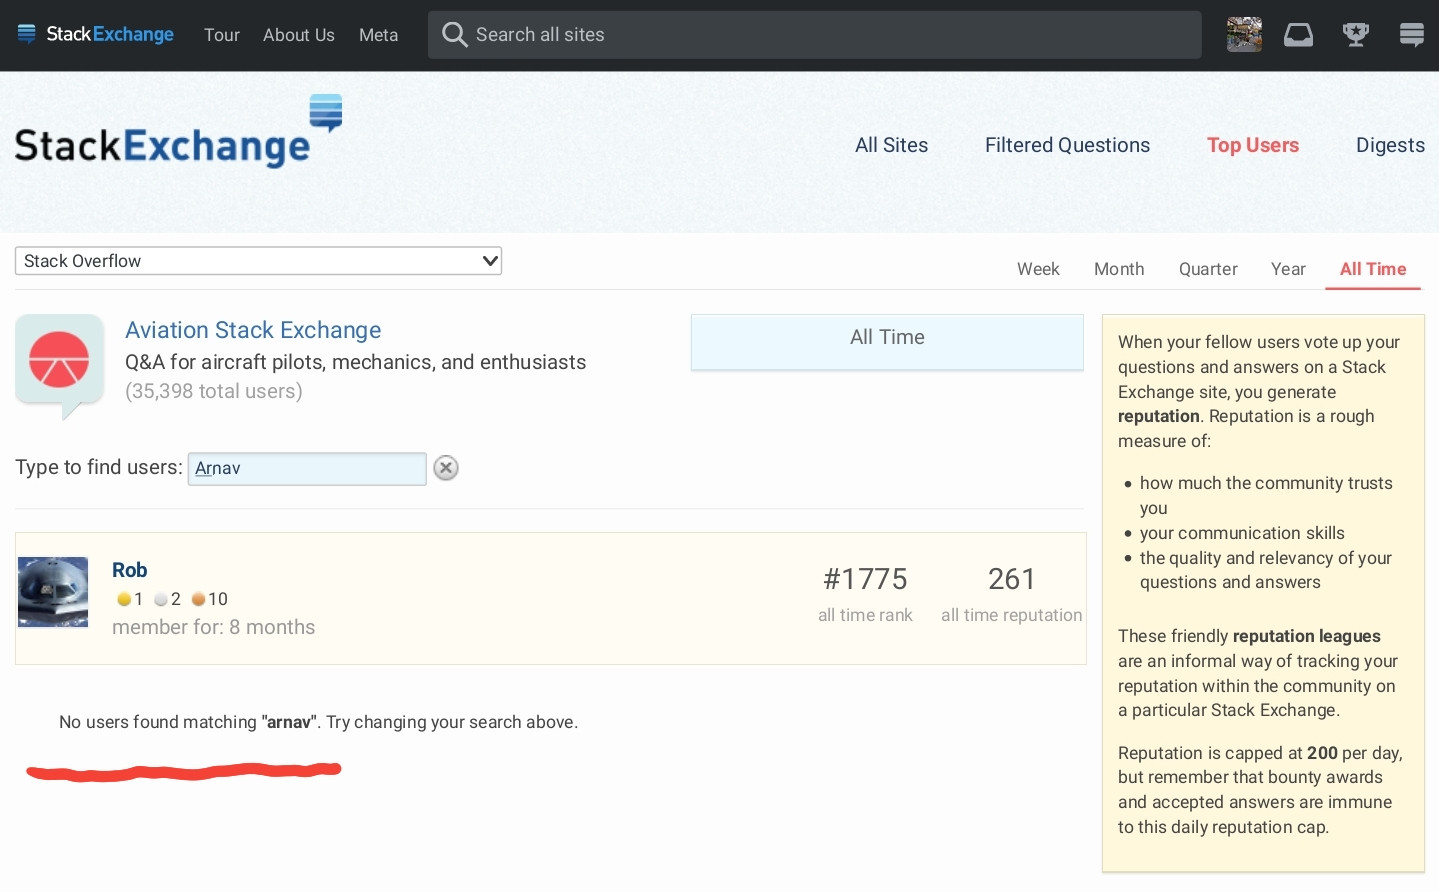Click the large StackExchange banner logo

pyautogui.click(x=178, y=133)
